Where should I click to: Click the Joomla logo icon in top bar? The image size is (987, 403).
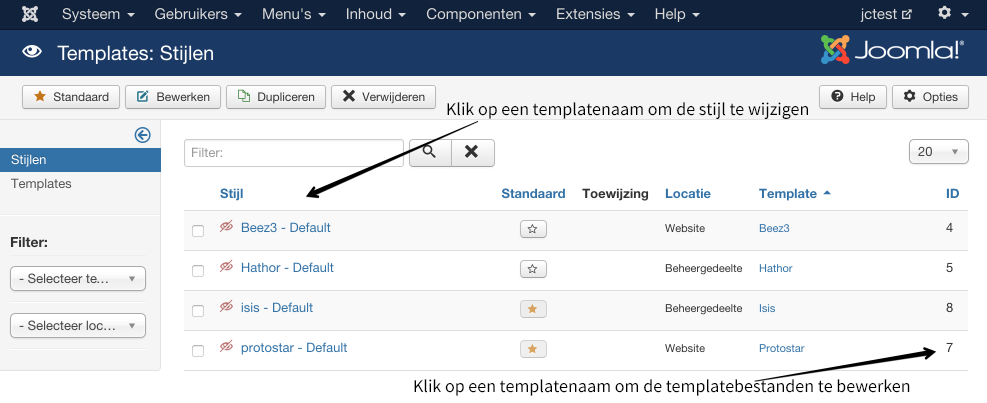pos(31,15)
